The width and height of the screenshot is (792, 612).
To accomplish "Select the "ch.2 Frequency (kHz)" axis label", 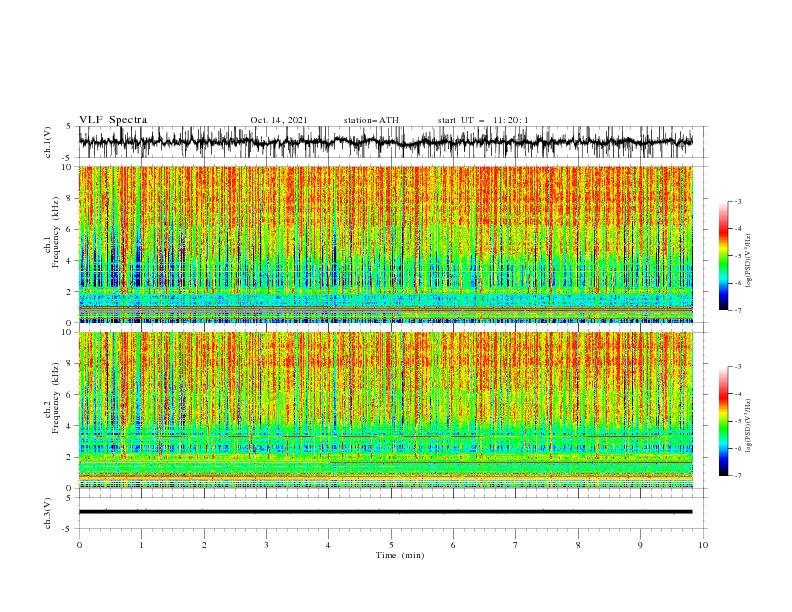I will (52, 398).
